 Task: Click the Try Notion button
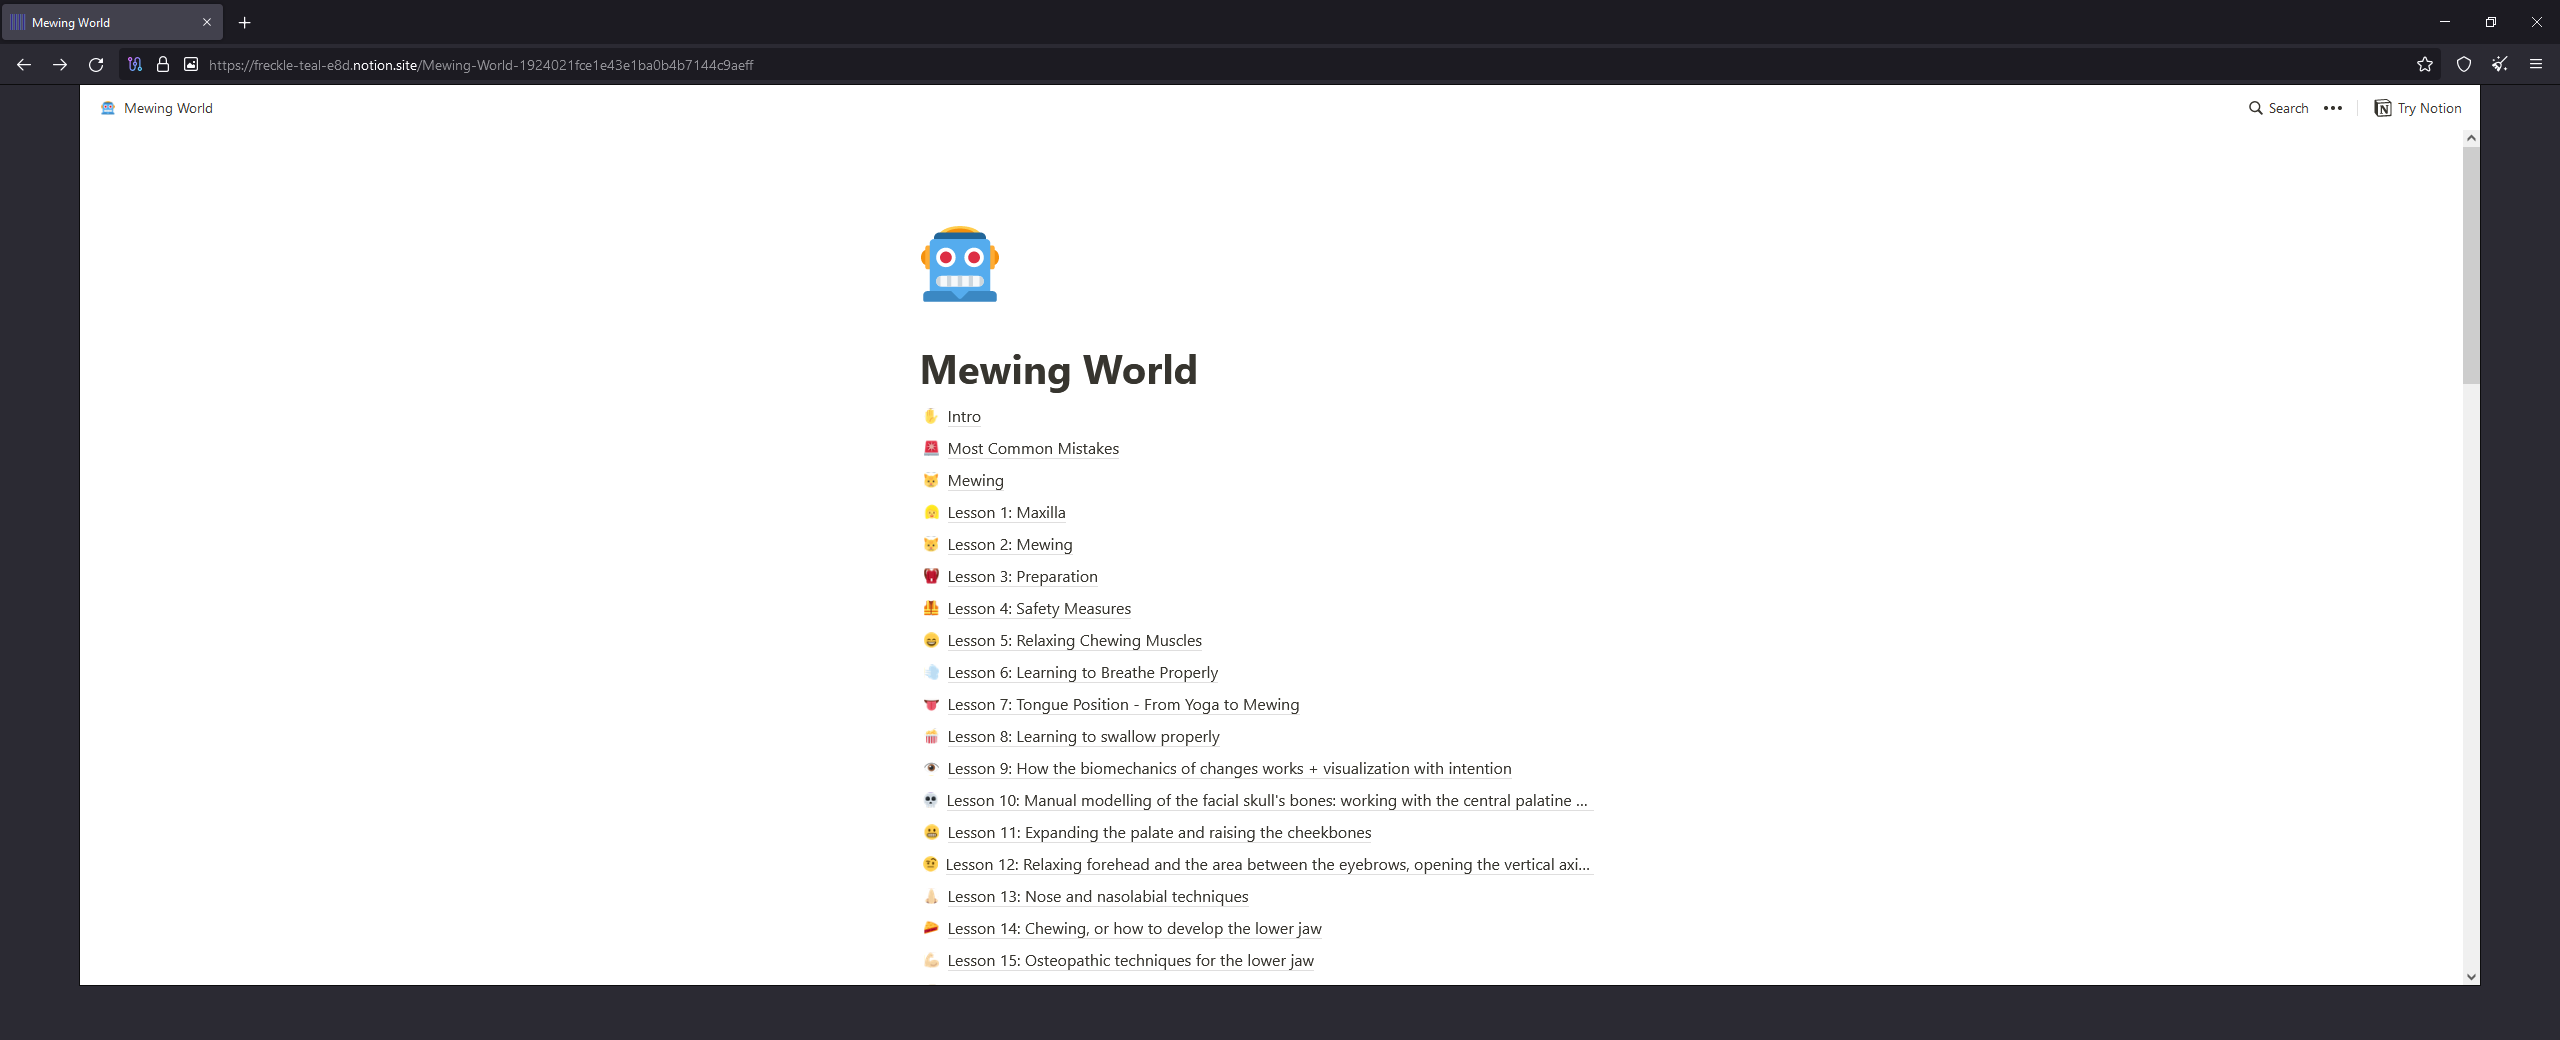pos(2418,108)
